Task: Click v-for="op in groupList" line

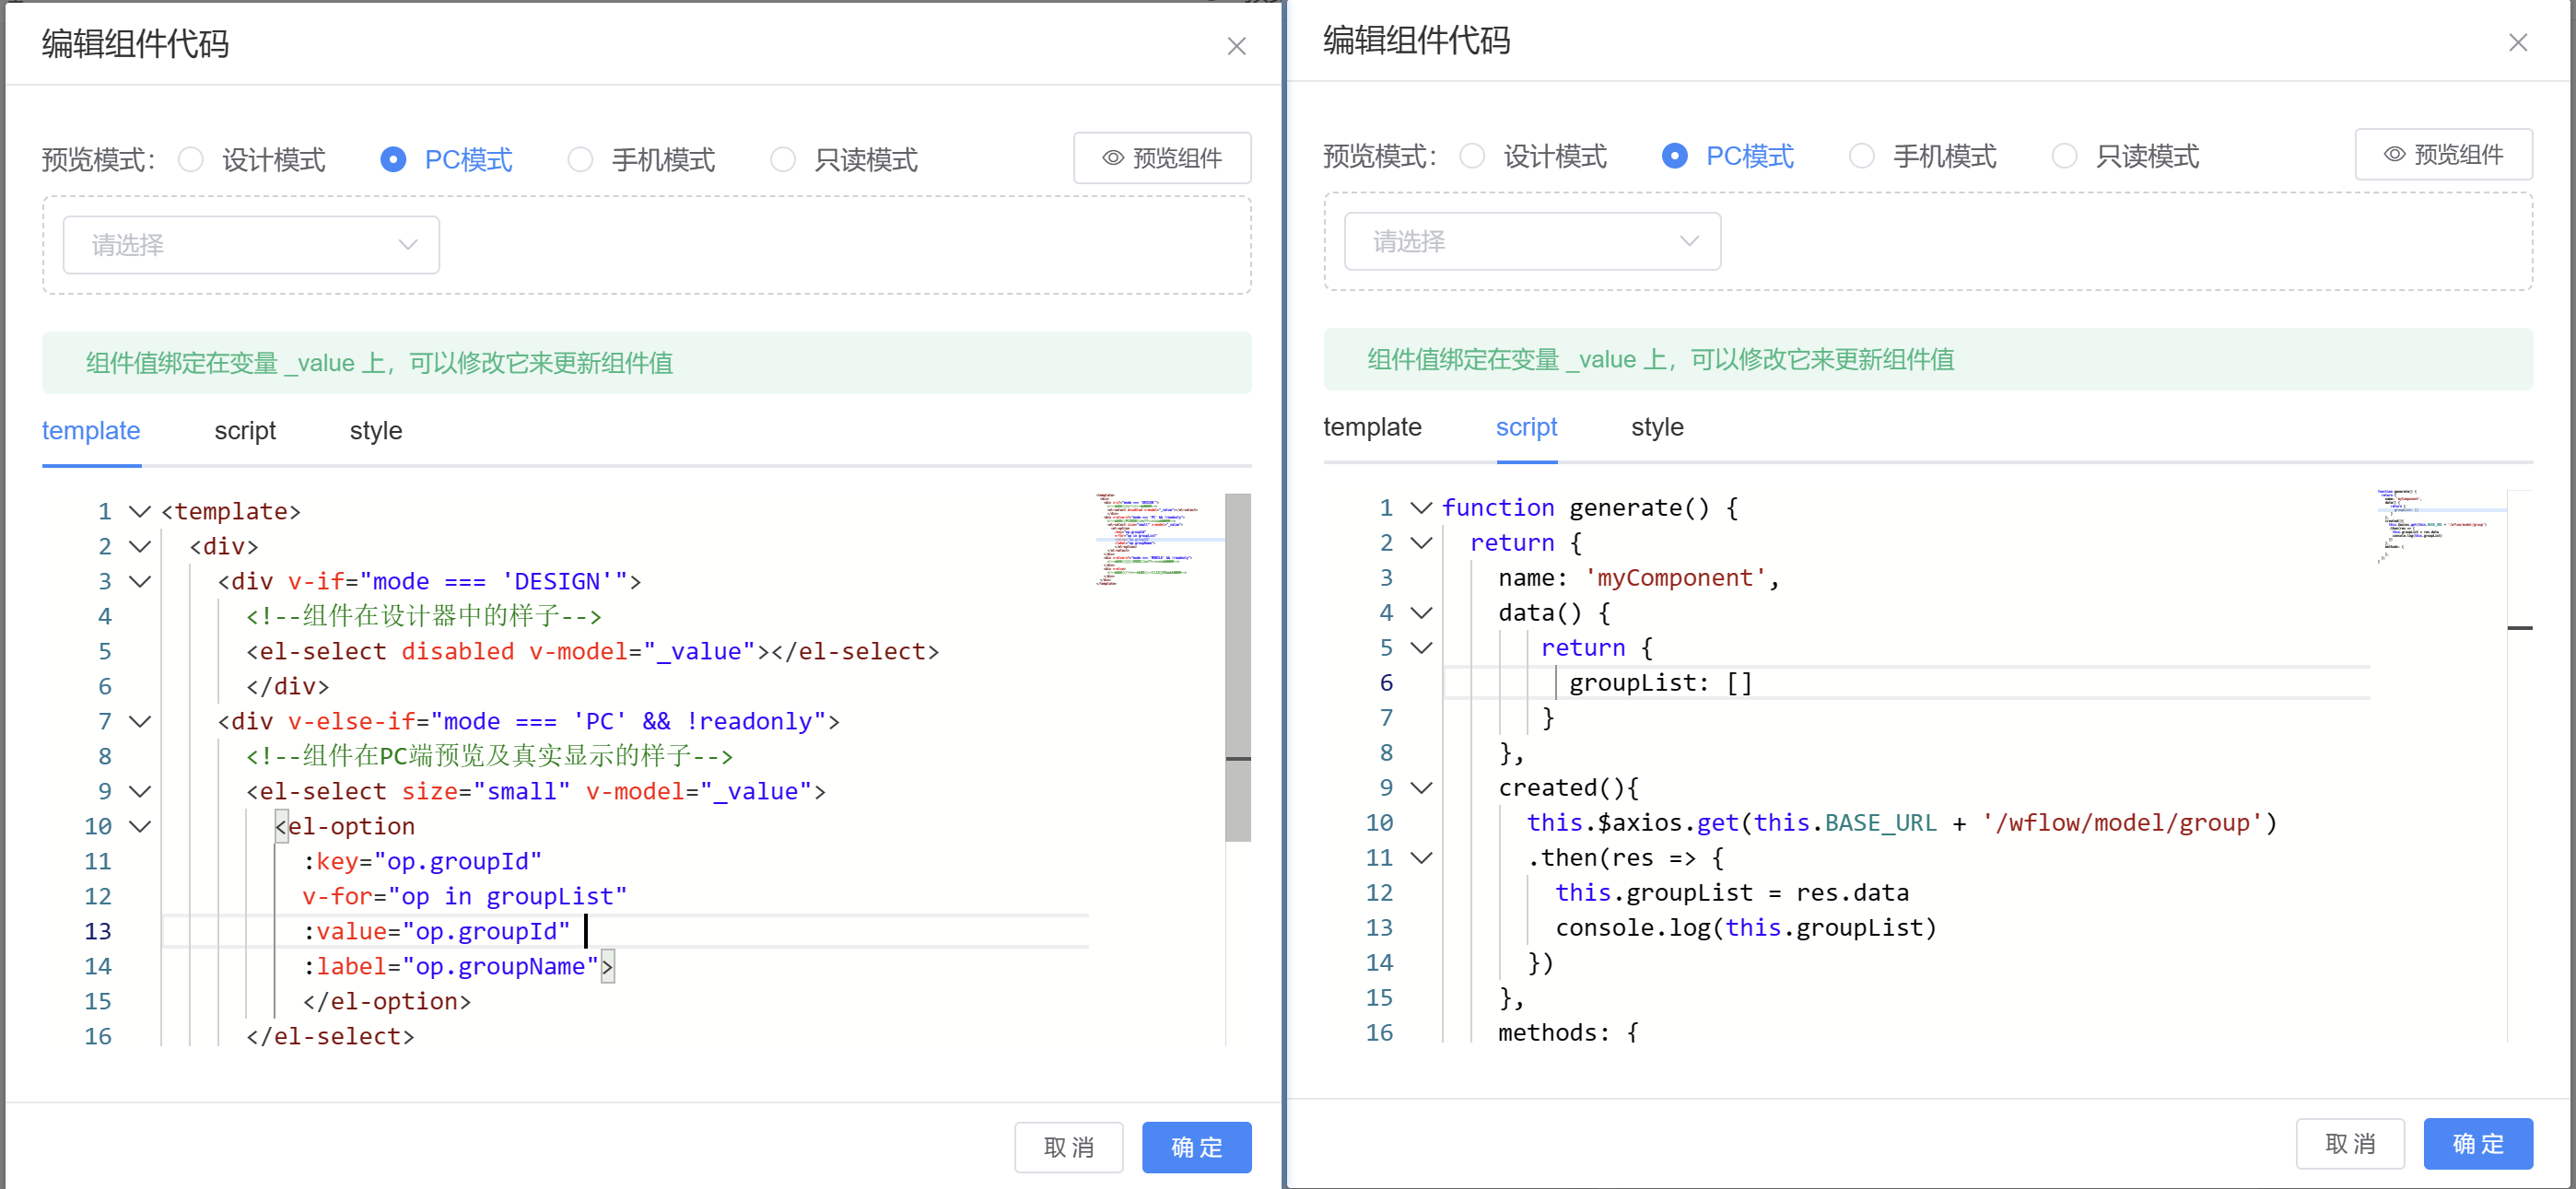Action: [x=465, y=897]
